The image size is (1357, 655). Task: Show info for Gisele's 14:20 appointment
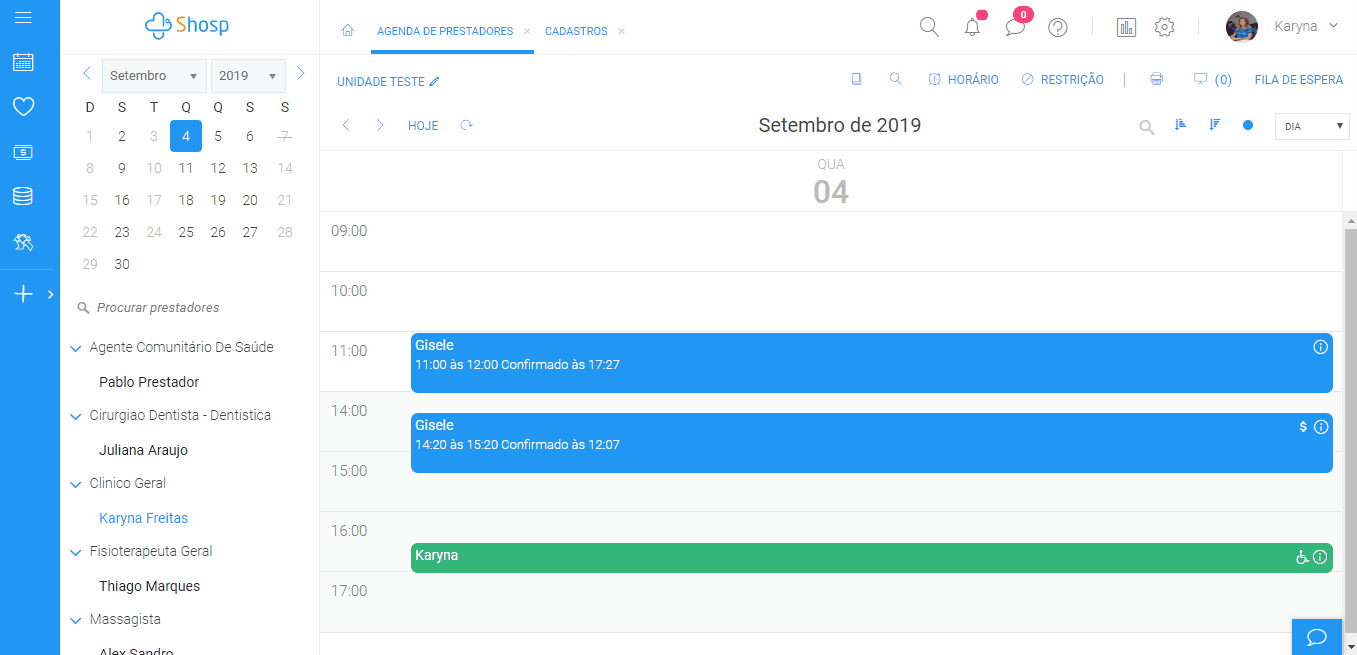pos(1320,427)
